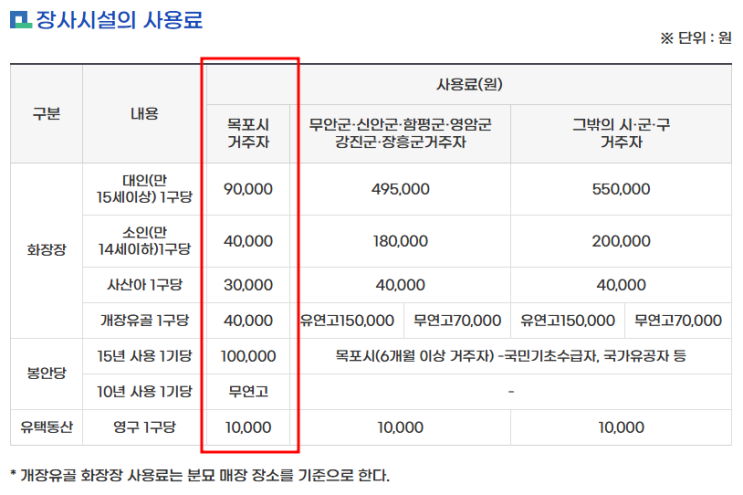Click 사산아 '40,000' under 그밖의 시·군·구 column
Screen dimensions: 743x495
pos(621,285)
